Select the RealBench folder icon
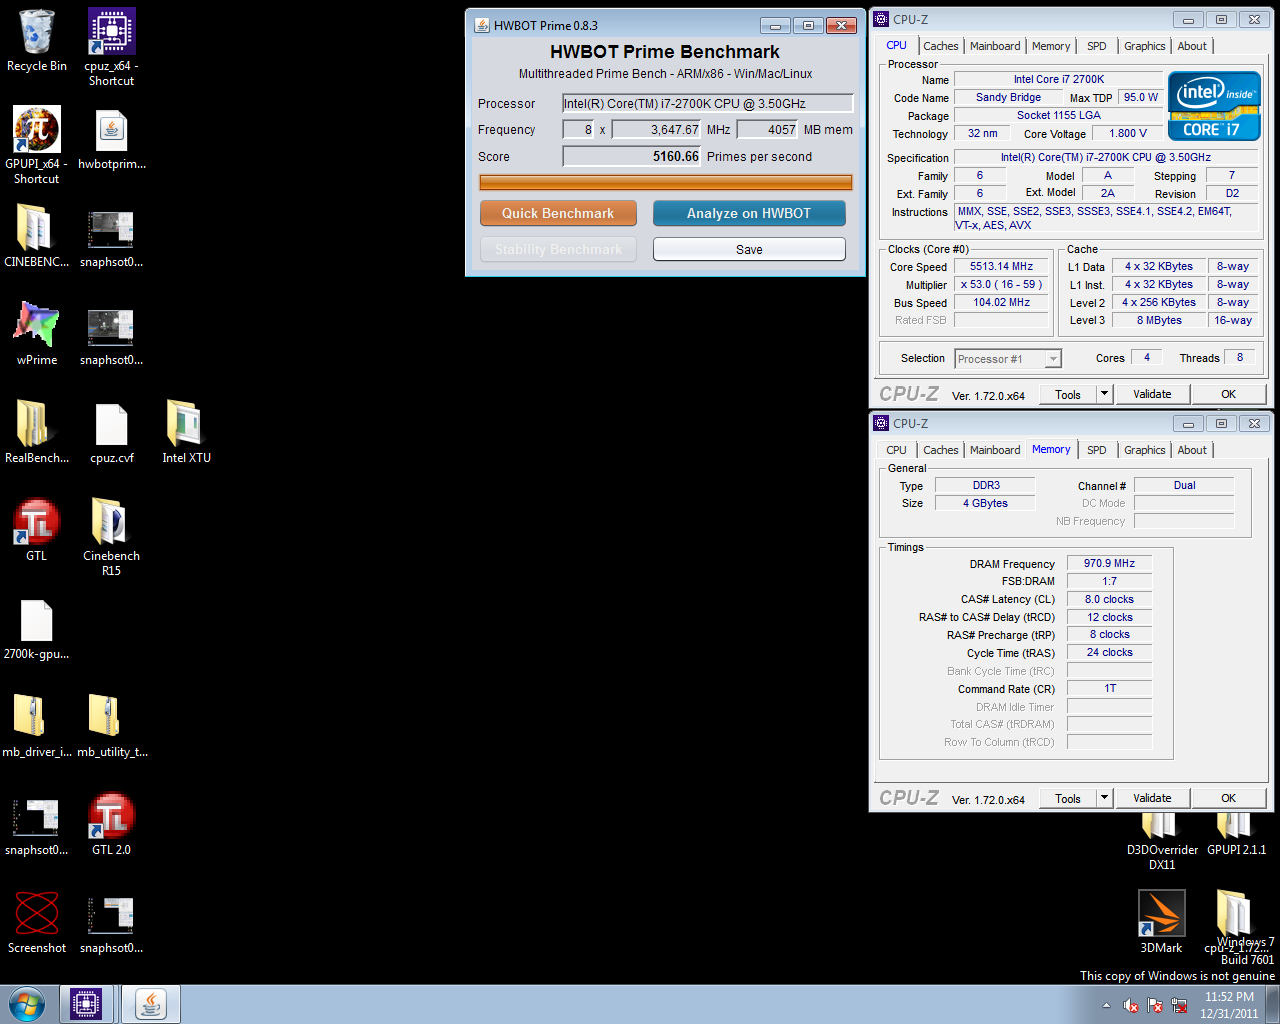The width and height of the screenshot is (1280, 1024). (37, 432)
